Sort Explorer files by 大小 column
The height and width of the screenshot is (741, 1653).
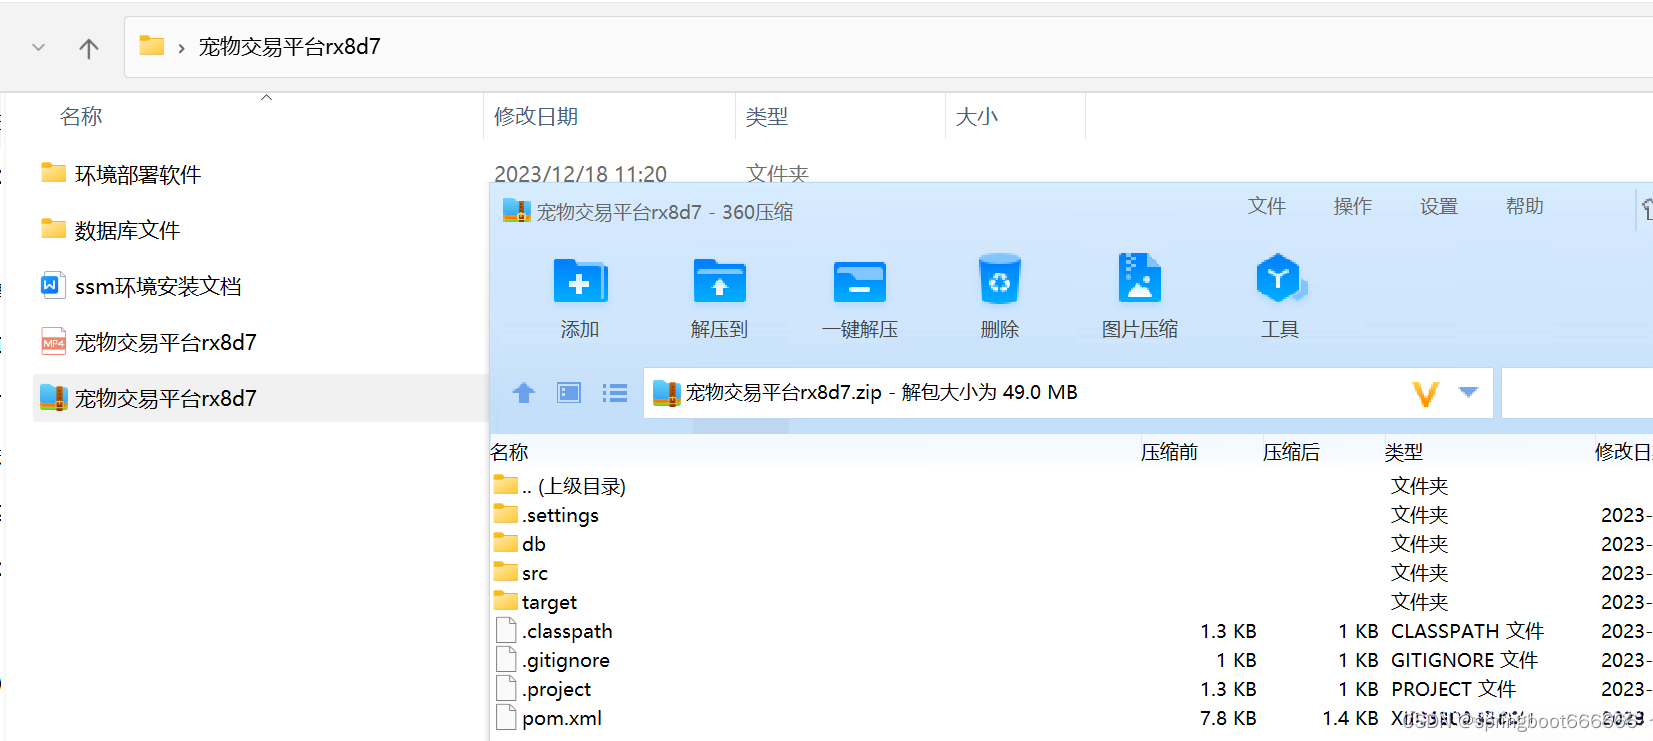977,117
